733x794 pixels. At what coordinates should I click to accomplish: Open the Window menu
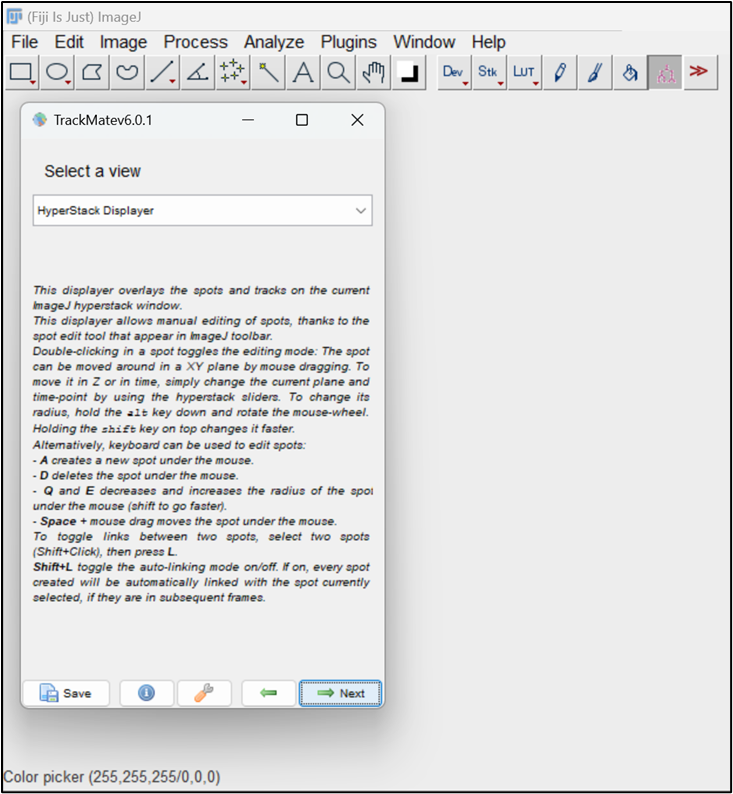(424, 42)
